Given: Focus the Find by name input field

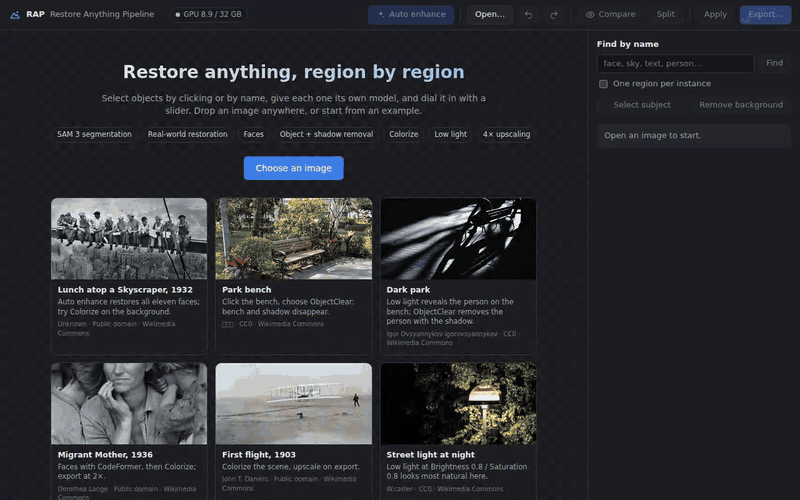Looking at the screenshot, I should (675, 63).
